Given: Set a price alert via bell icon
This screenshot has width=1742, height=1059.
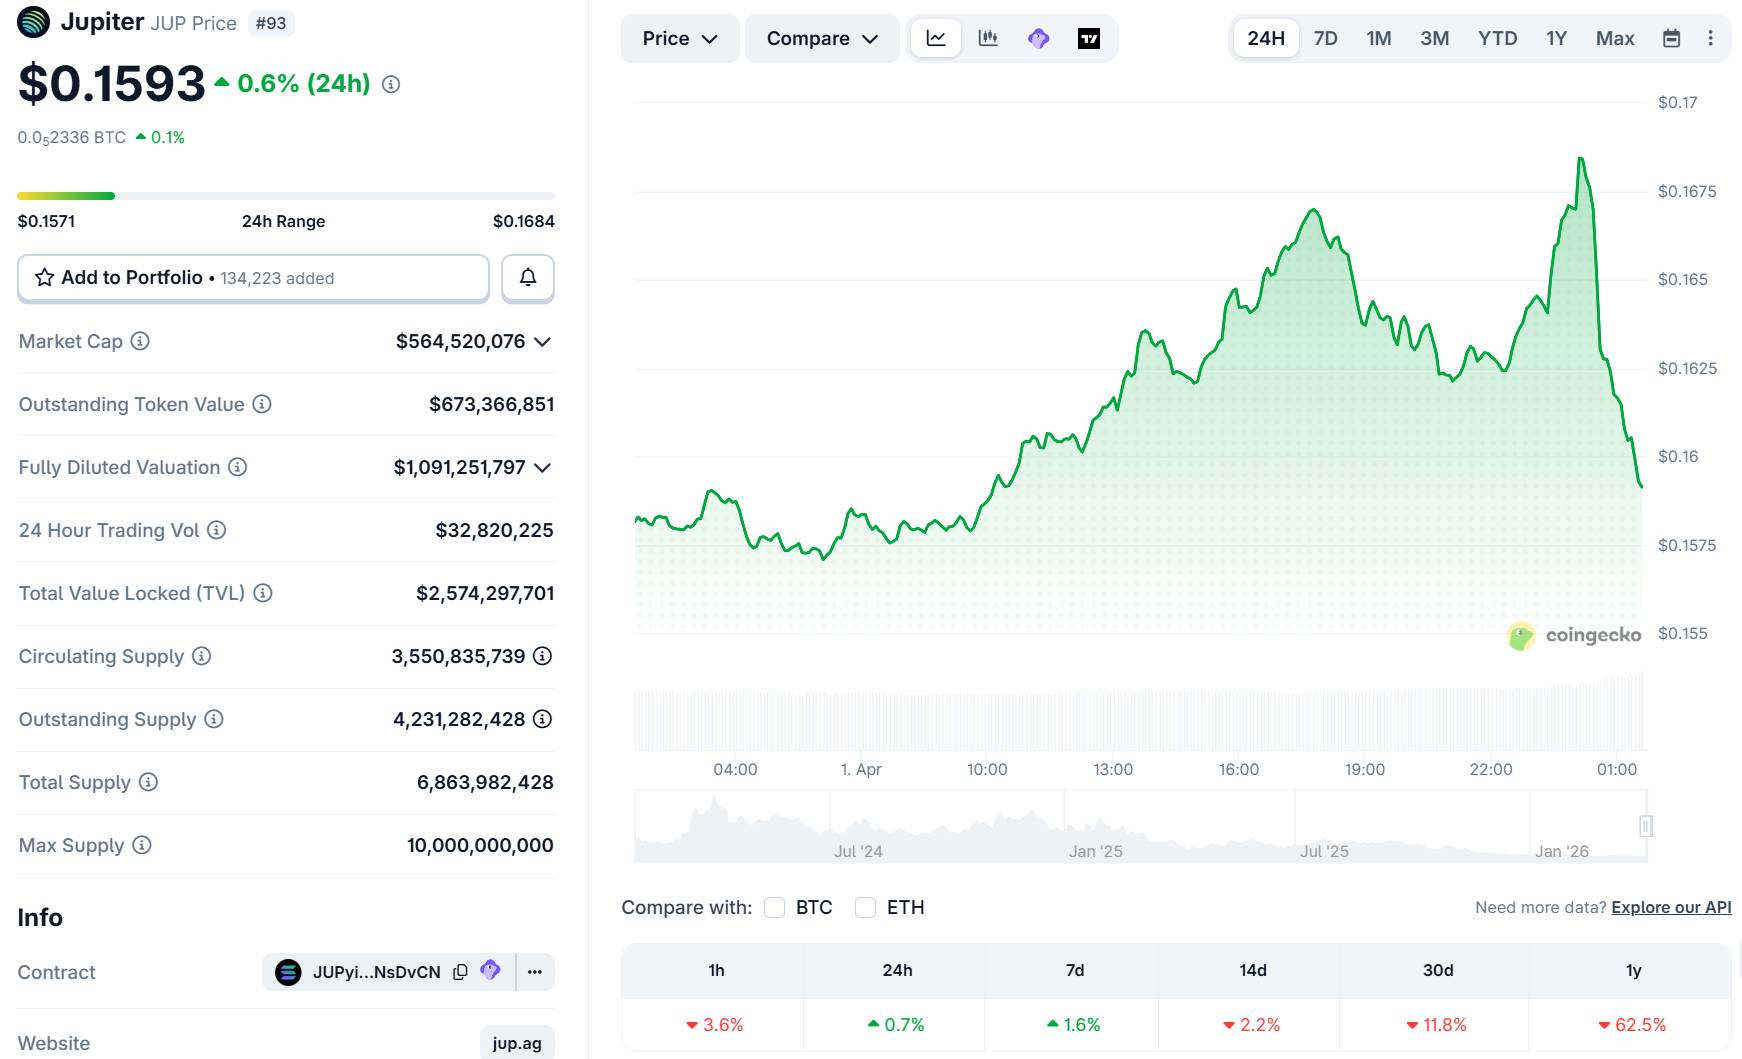Looking at the screenshot, I should pos(527,278).
